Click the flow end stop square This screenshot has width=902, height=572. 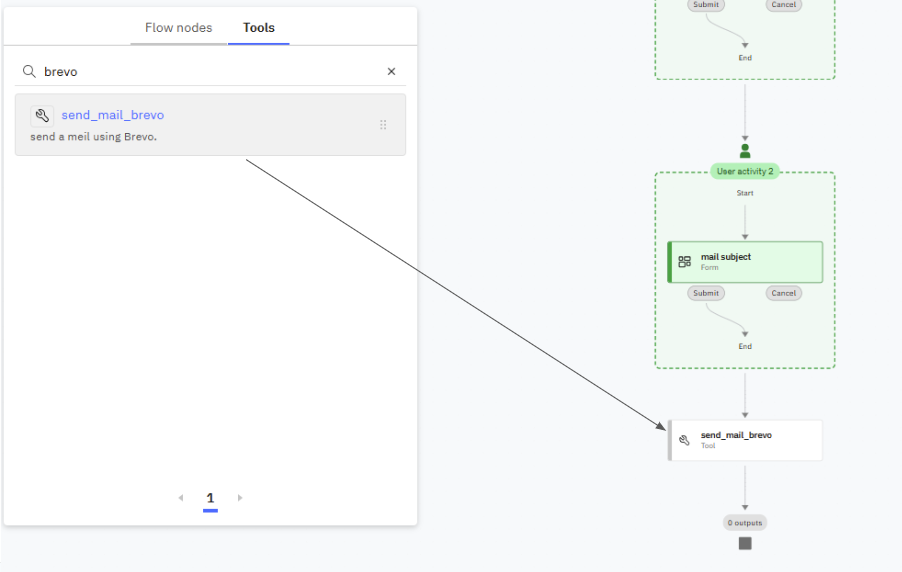coord(745,543)
